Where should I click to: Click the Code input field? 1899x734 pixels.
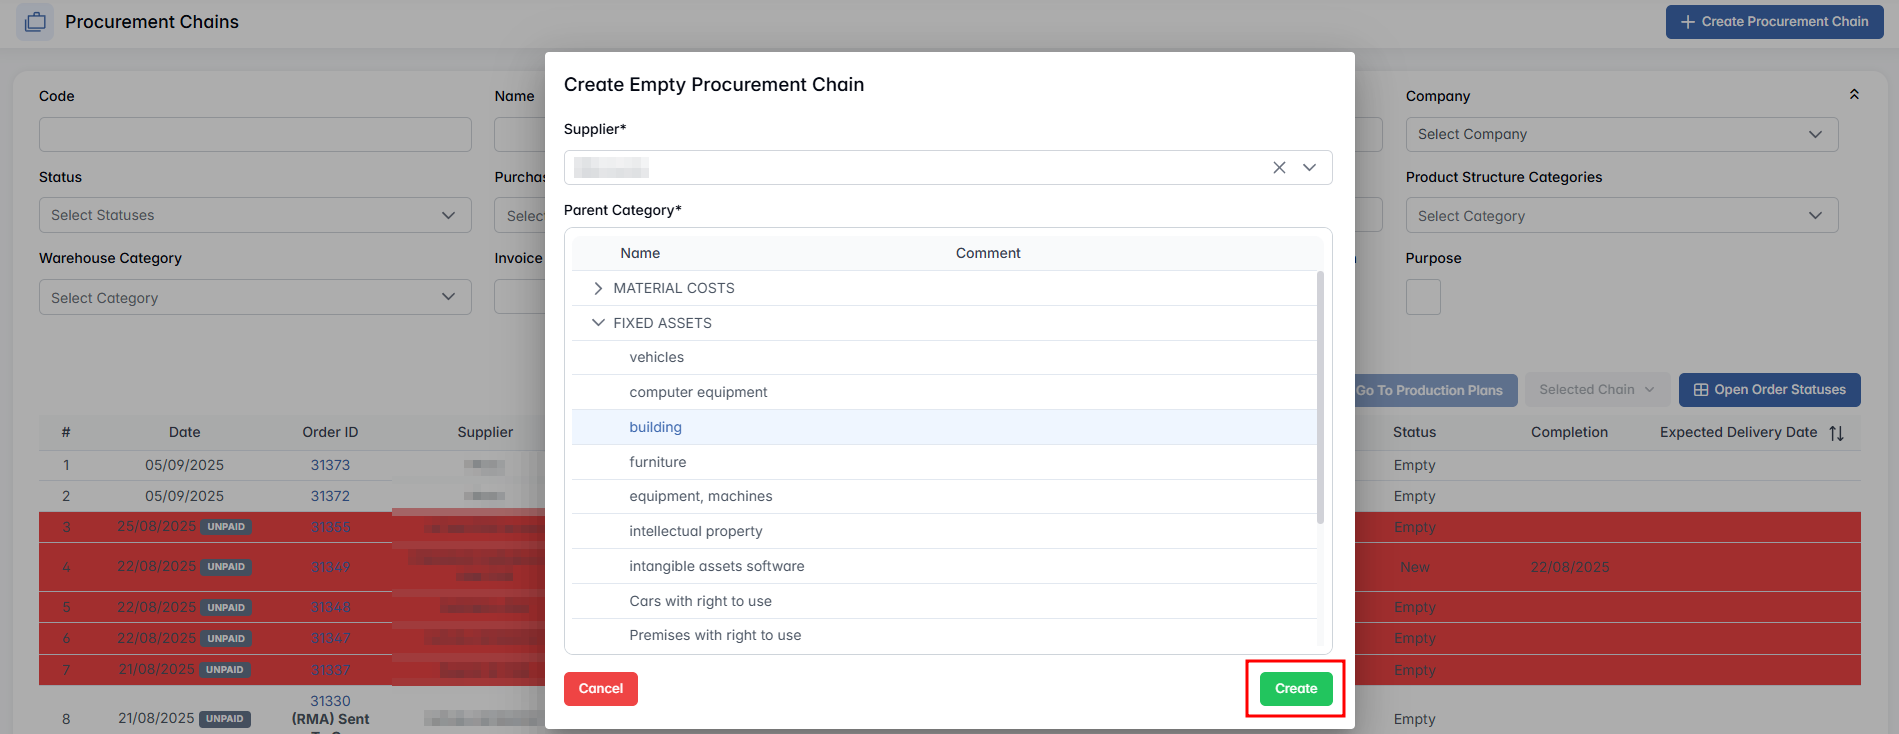pos(254,134)
